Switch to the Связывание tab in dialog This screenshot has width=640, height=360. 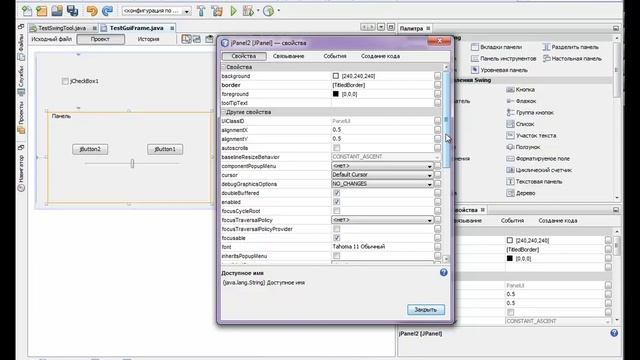click(288, 56)
